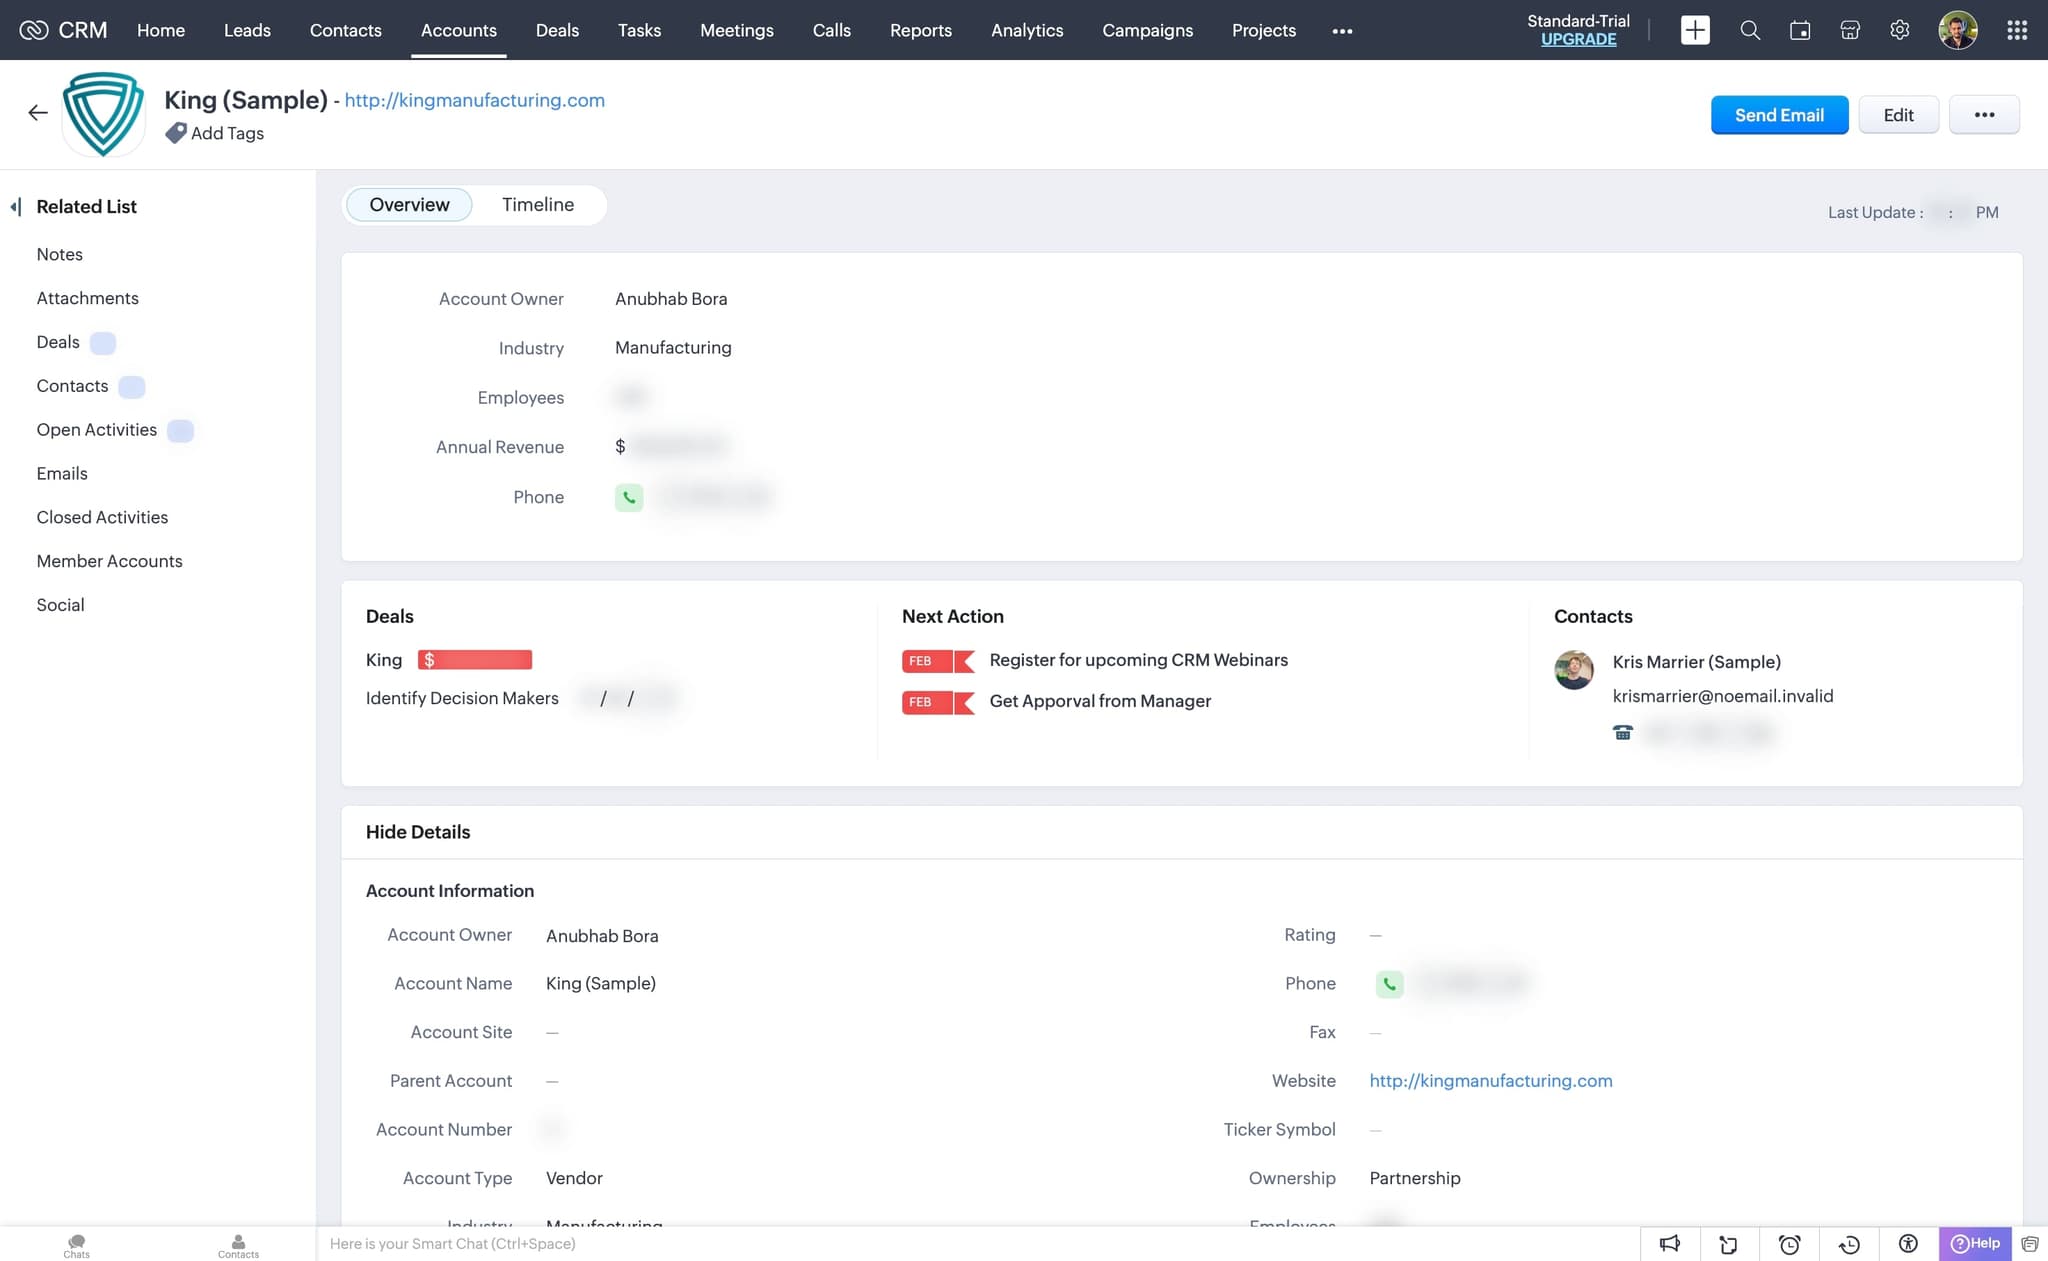Open the stacked windows icon beside Help

(x=2030, y=1244)
